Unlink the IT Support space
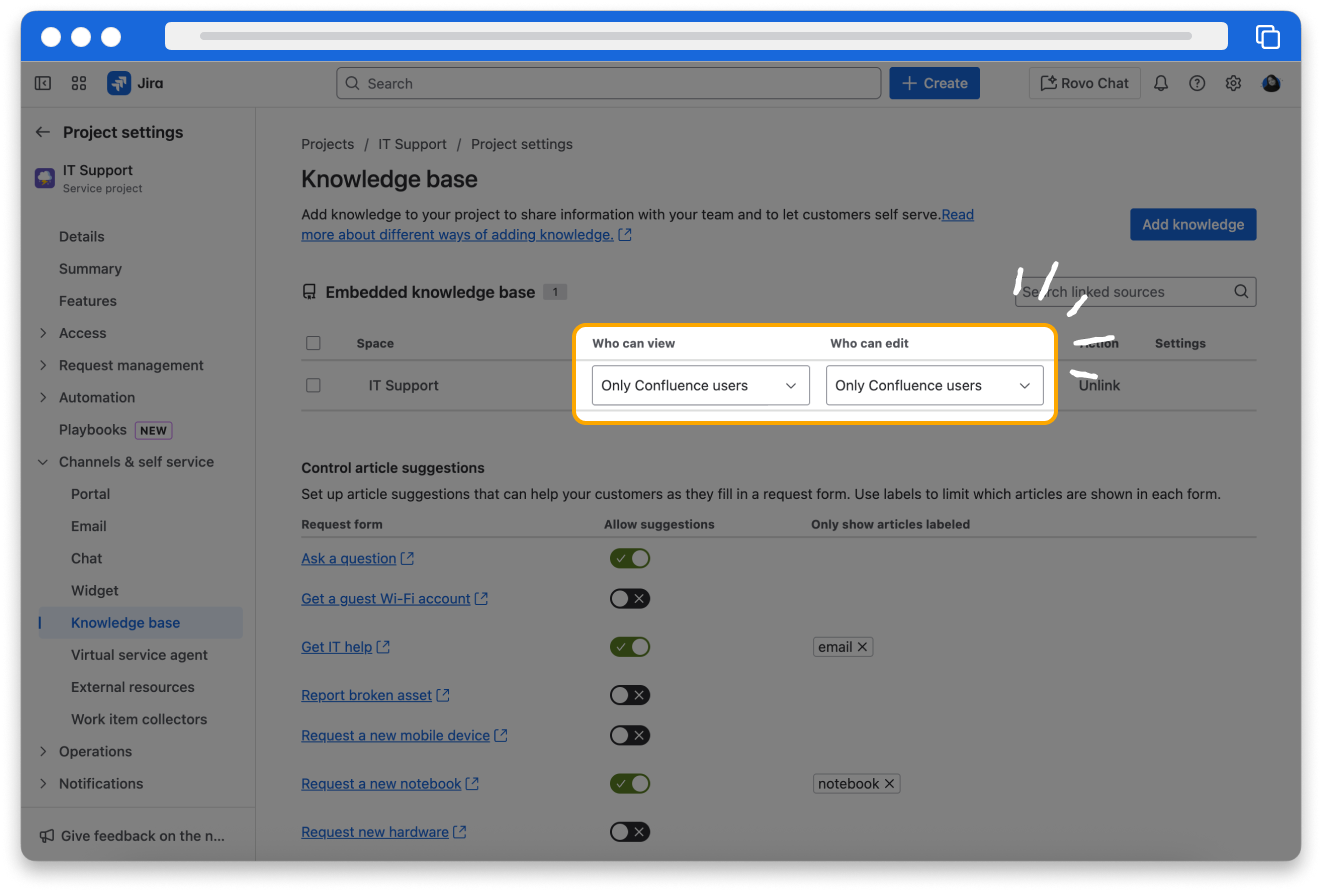Screen dimensions: 1322x892 (x=1099, y=385)
